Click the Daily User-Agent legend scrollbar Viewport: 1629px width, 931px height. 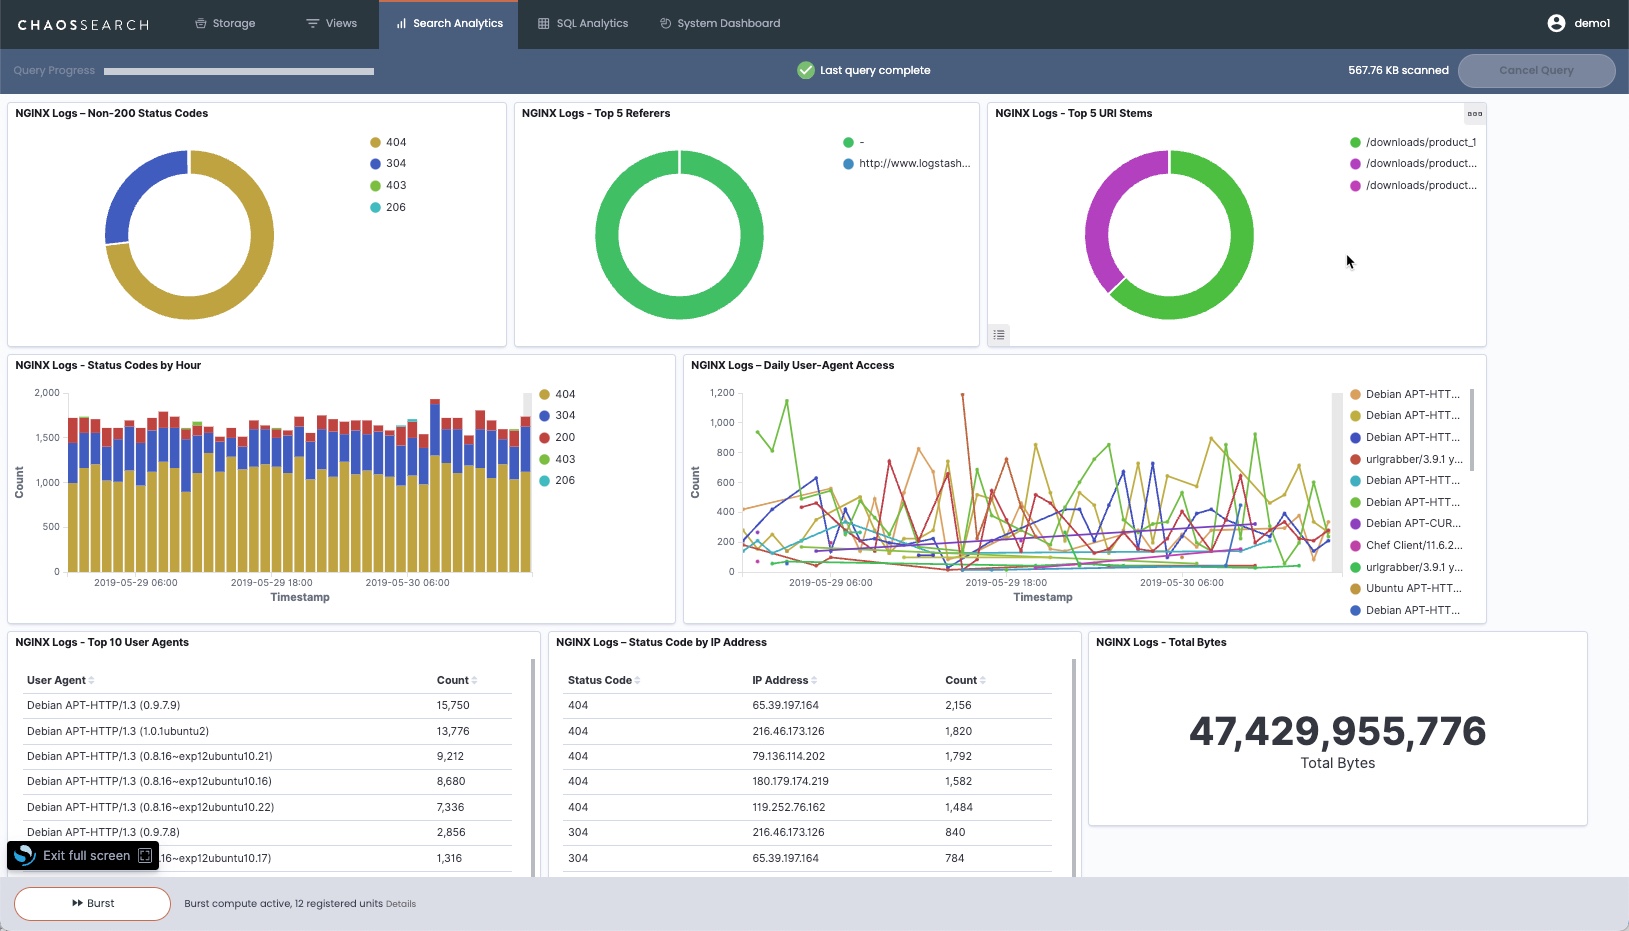point(1471,430)
